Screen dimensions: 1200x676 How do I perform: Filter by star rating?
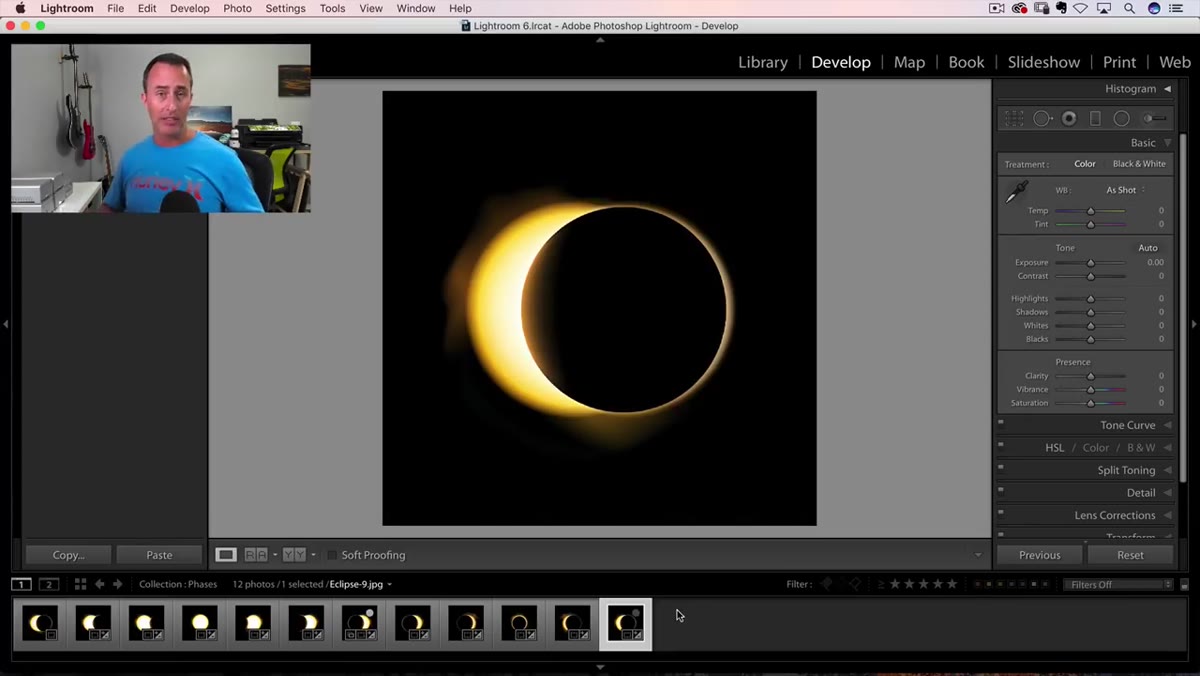point(923,584)
